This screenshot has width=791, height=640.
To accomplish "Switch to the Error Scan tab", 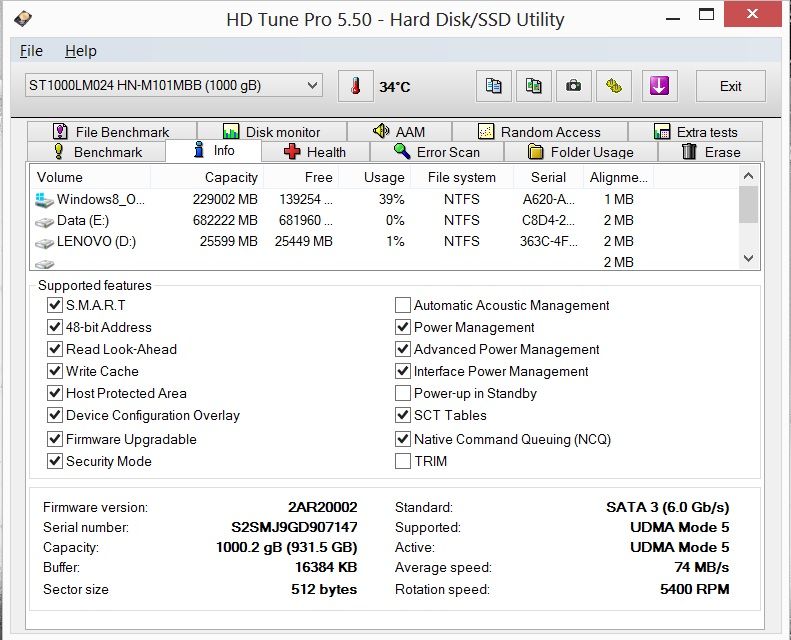I will pos(437,152).
